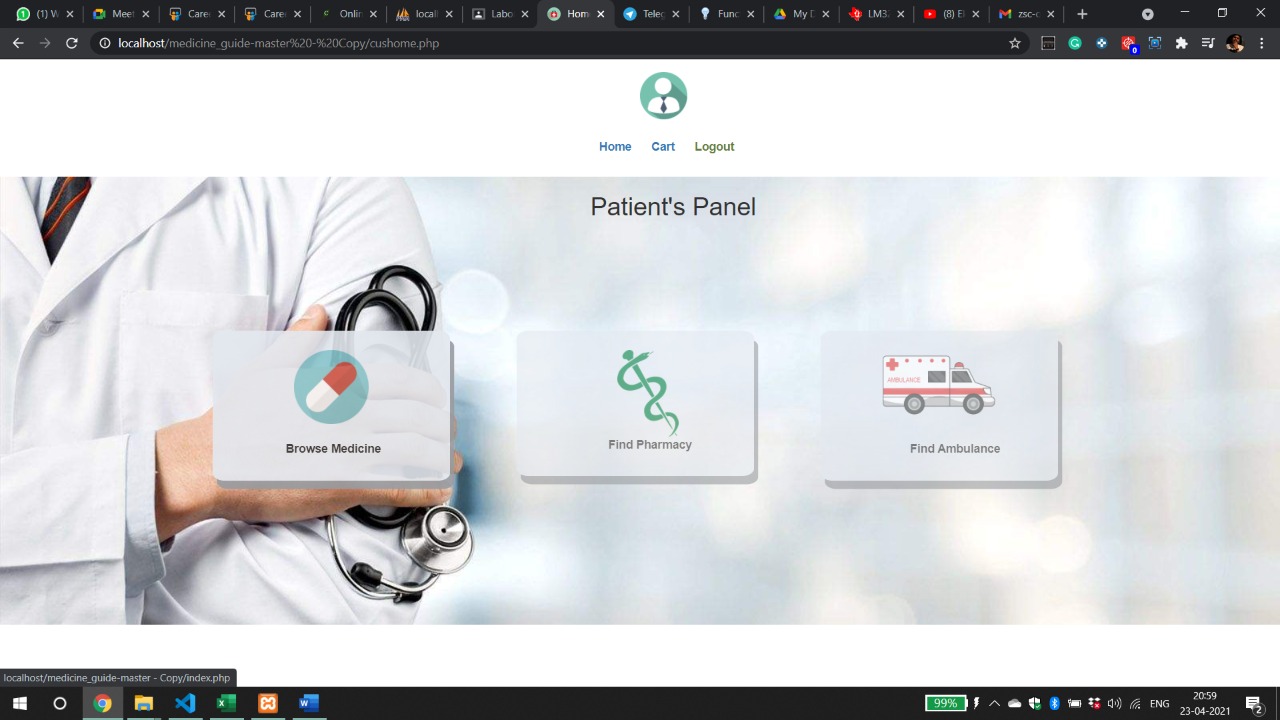Click the OneDrive cloud tray icon

[1014, 703]
